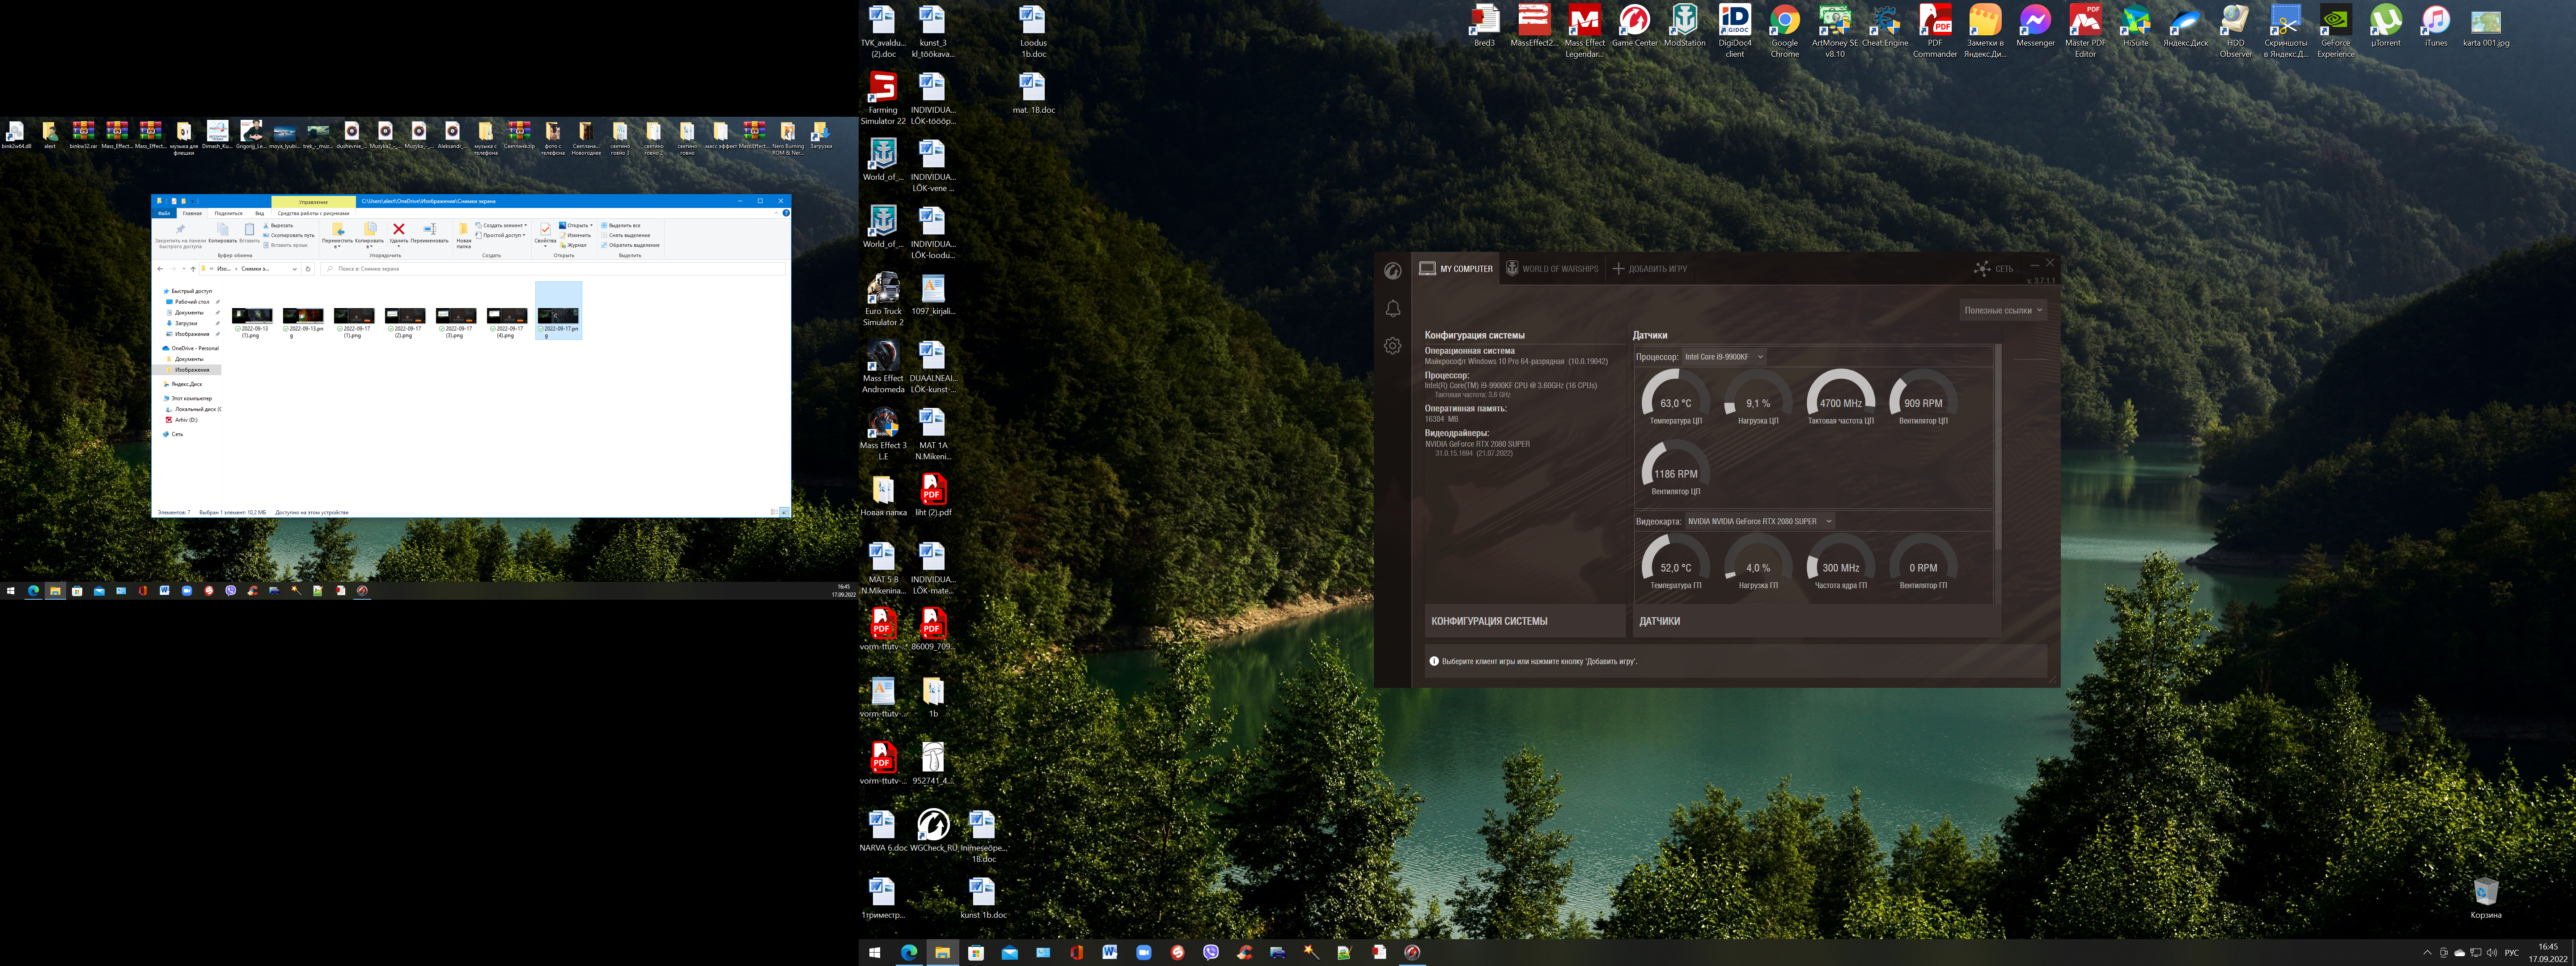The width and height of the screenshot is (2576, 966).
Task: Expand Создать элемент dropdown in ribbon
Action: pos(501,226)
